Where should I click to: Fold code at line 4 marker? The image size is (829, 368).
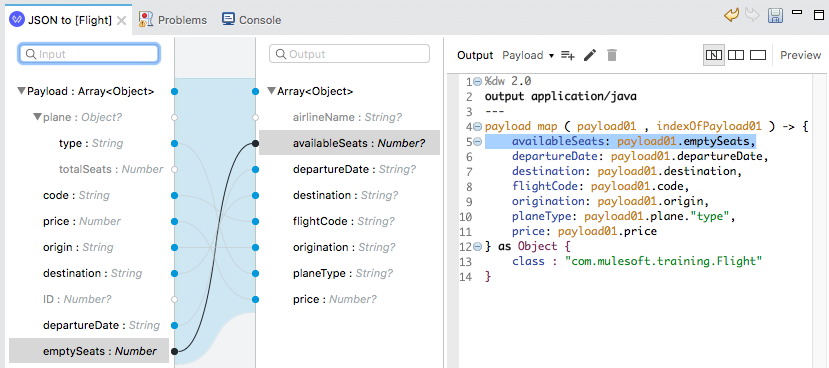(x=477, y=127)
